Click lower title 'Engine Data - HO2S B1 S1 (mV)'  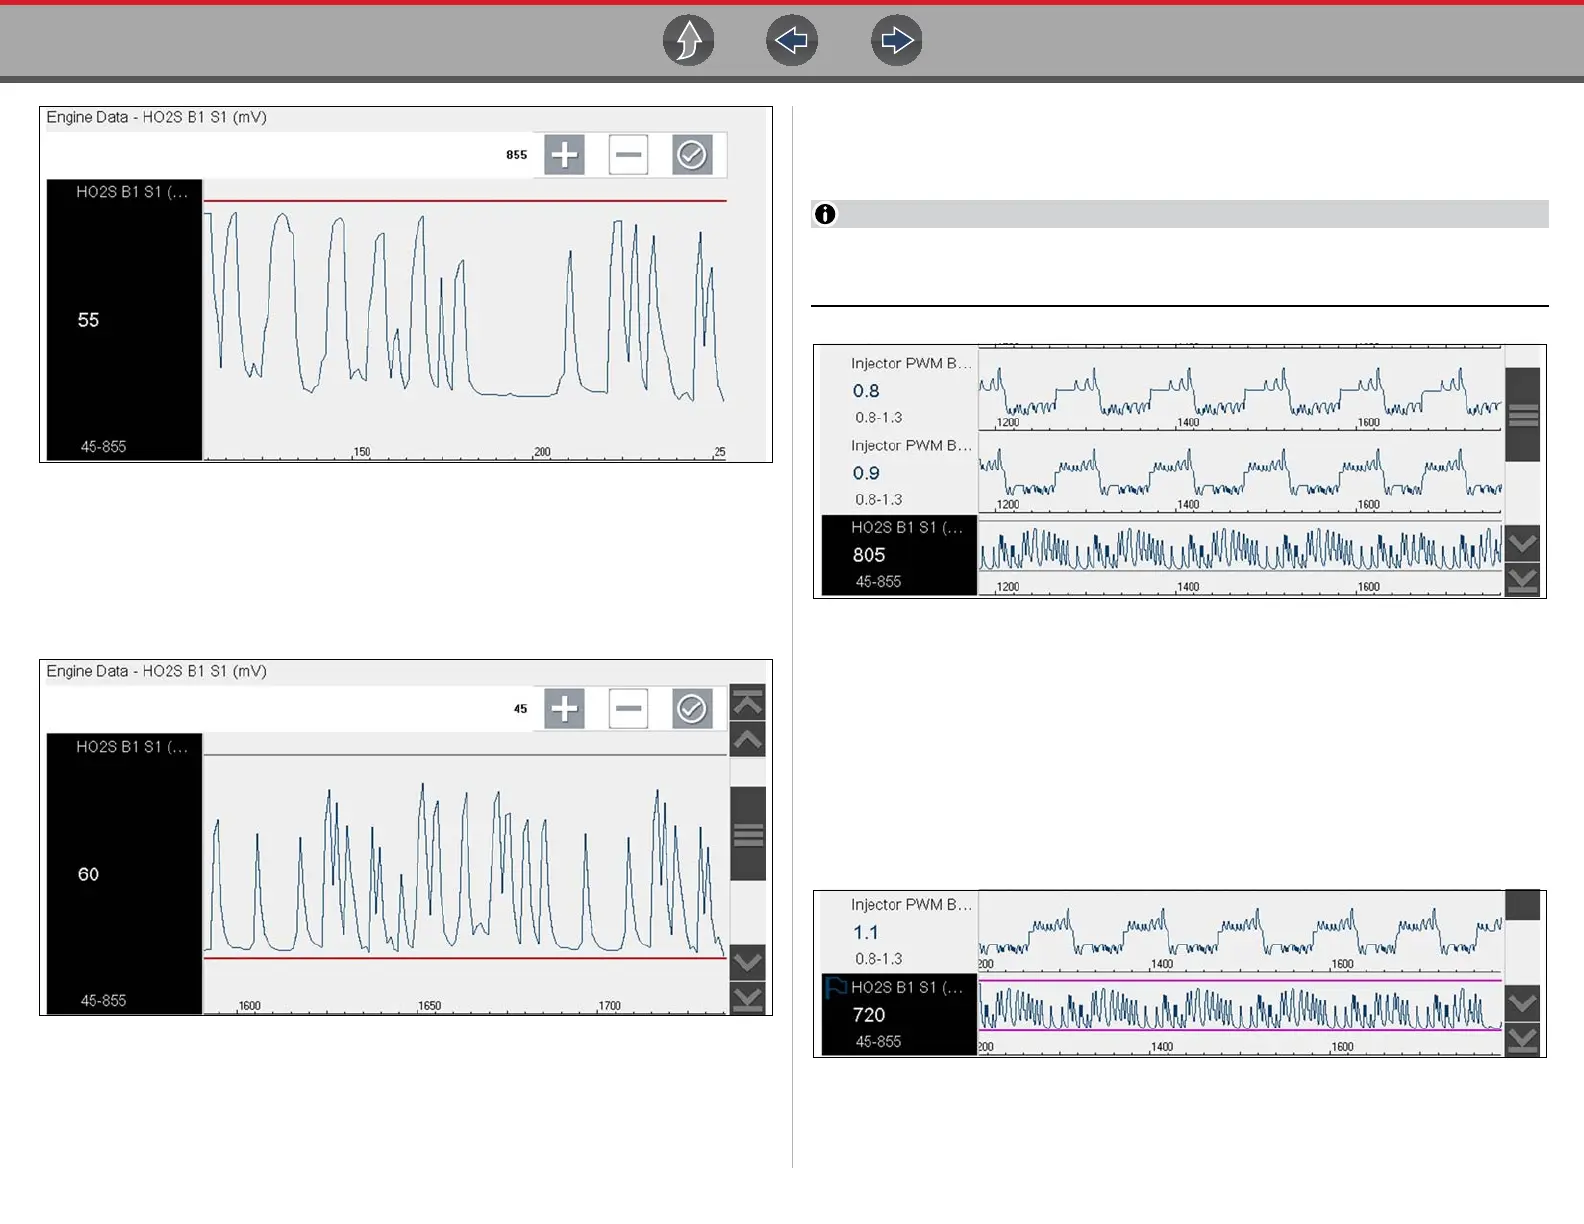point(157,672)
